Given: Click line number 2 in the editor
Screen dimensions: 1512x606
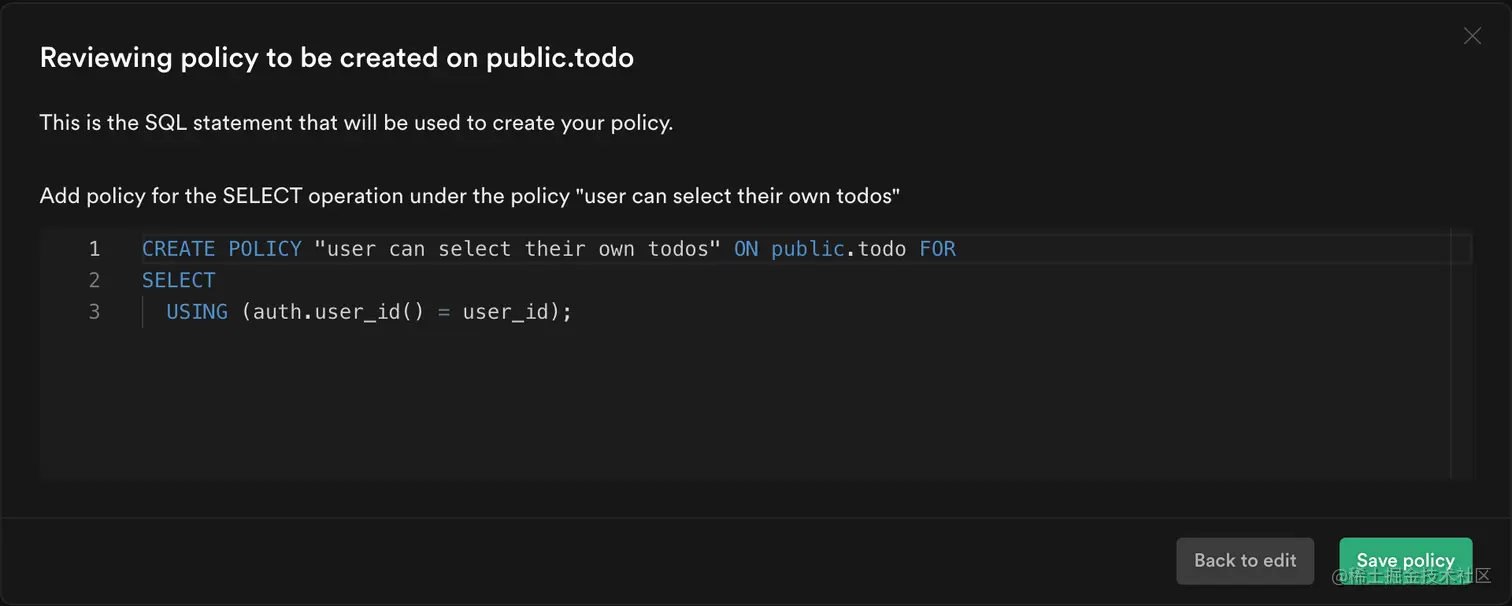Looking at the screenshot, I should 95,280.
